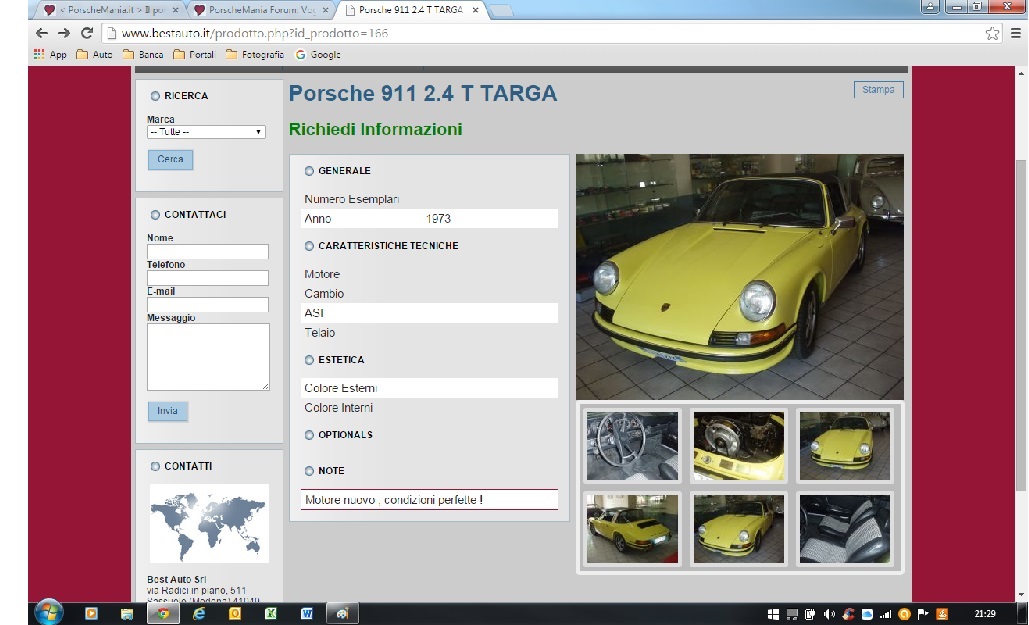Click the Stampa print button

click(879, 89)
